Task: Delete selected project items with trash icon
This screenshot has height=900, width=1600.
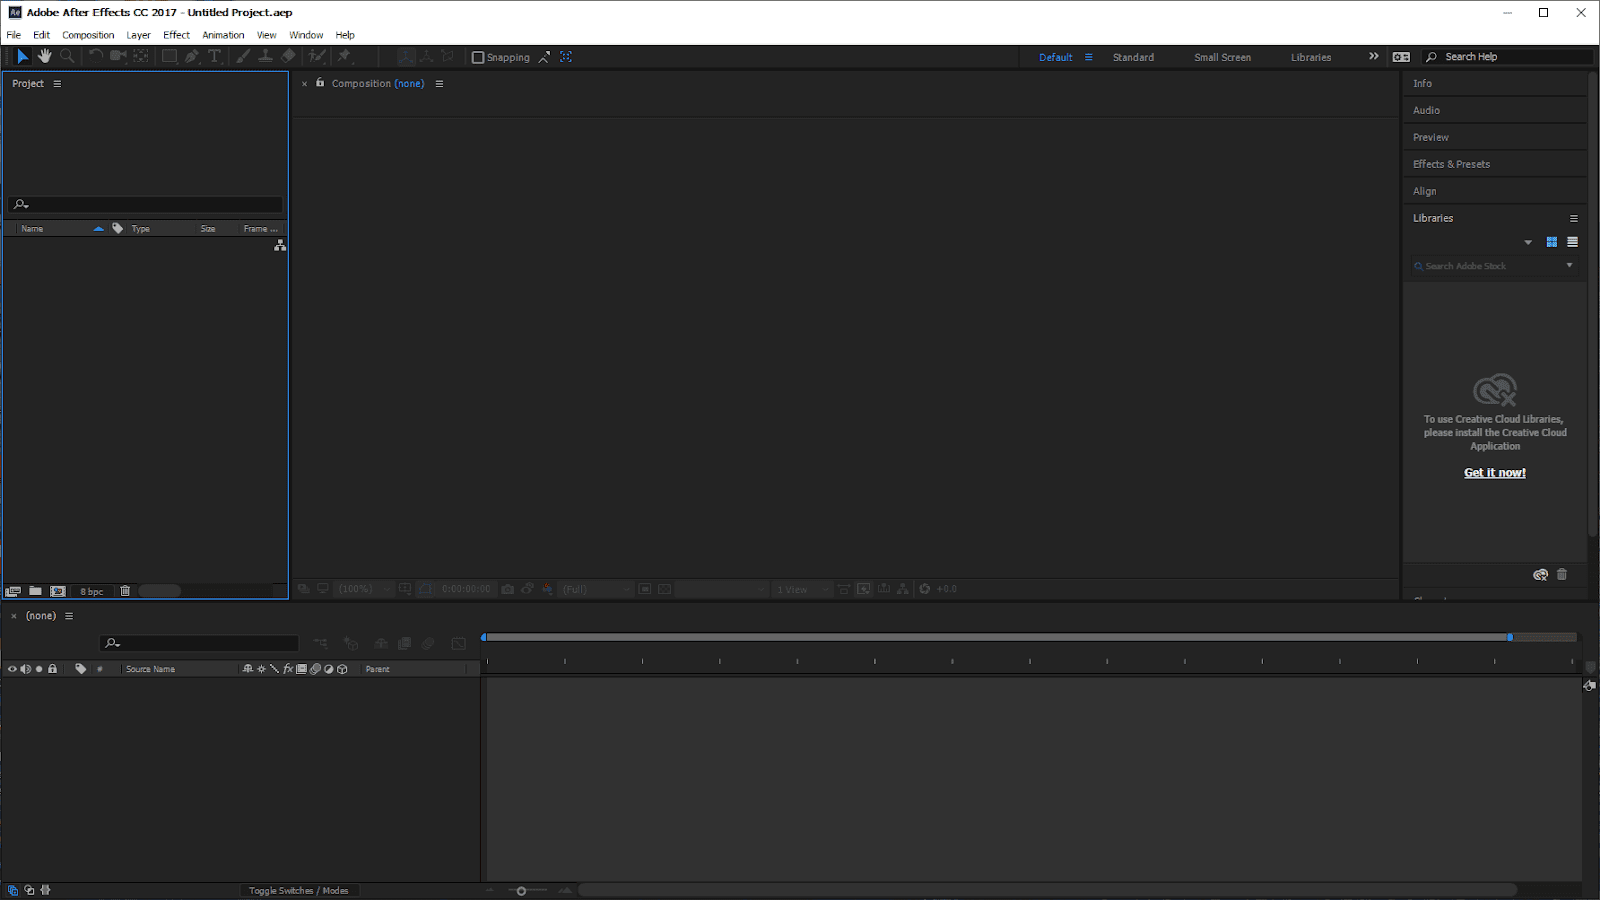Action: tap(125, 591)
